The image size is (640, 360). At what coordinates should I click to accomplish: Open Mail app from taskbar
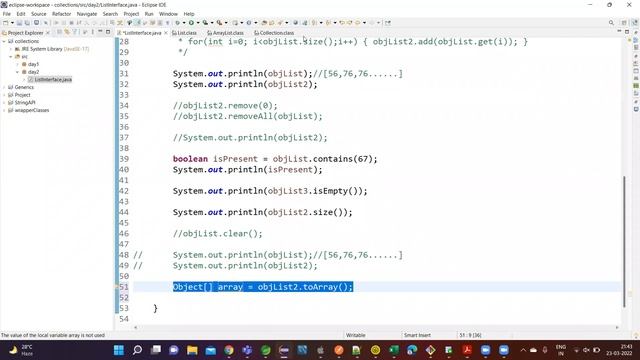211,350
